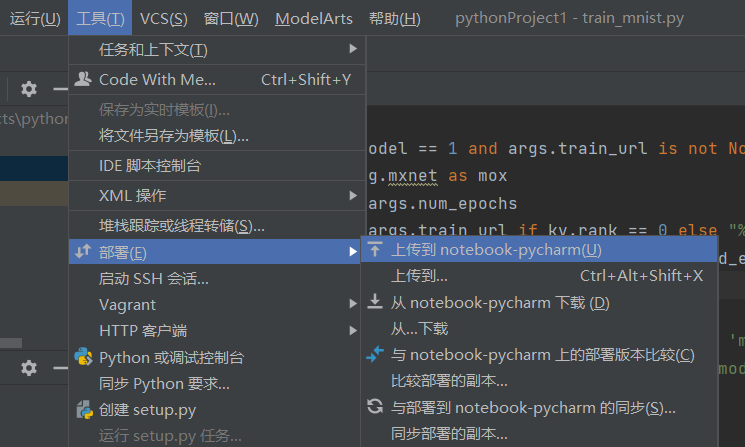This screenshot has width=745, height=447.
Task: Click the lower panel settings gear icon
Action: point(29,368)
